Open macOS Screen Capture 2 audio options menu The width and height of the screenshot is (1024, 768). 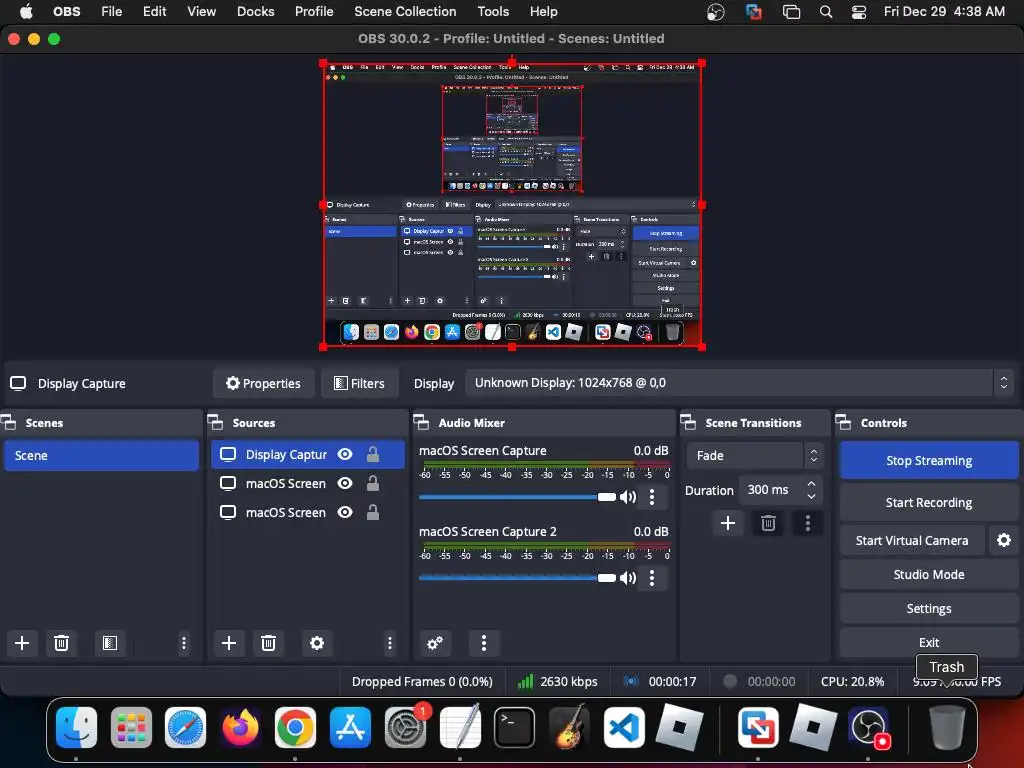point(652,578)
